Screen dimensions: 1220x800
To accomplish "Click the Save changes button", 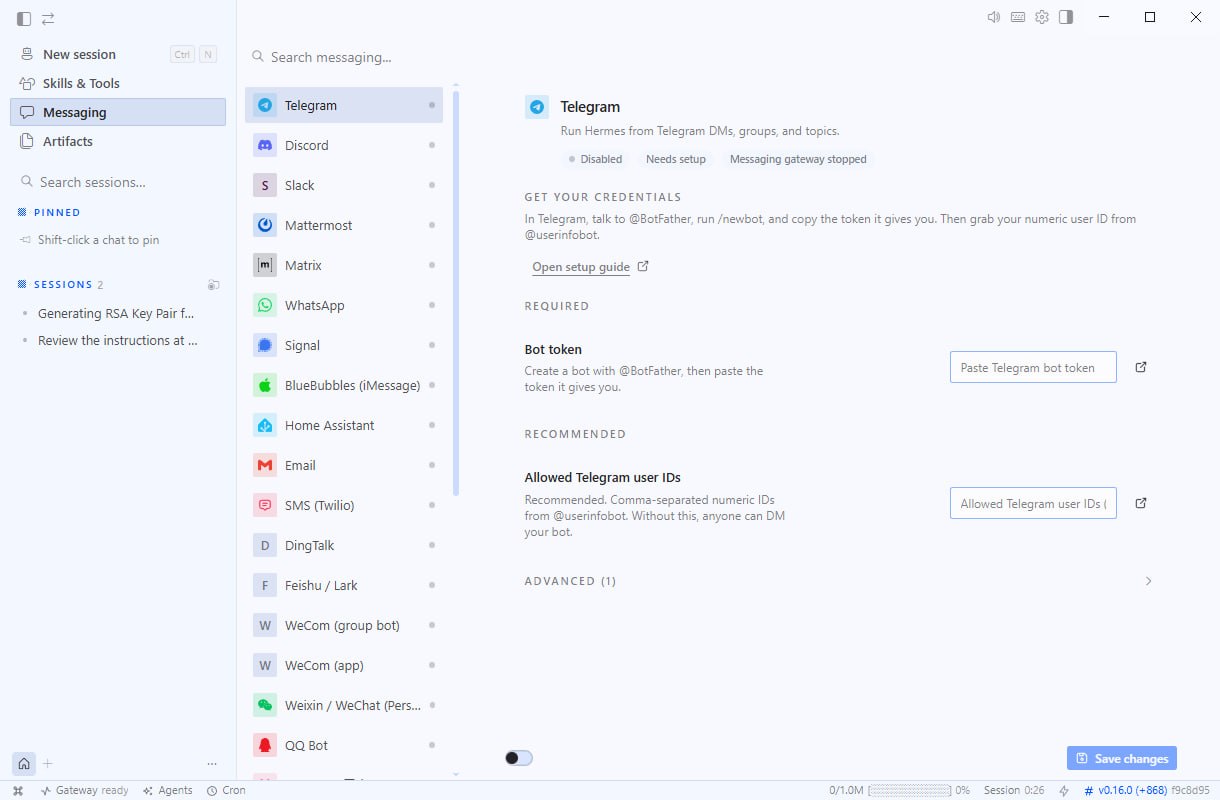I will coord(1122,758).
